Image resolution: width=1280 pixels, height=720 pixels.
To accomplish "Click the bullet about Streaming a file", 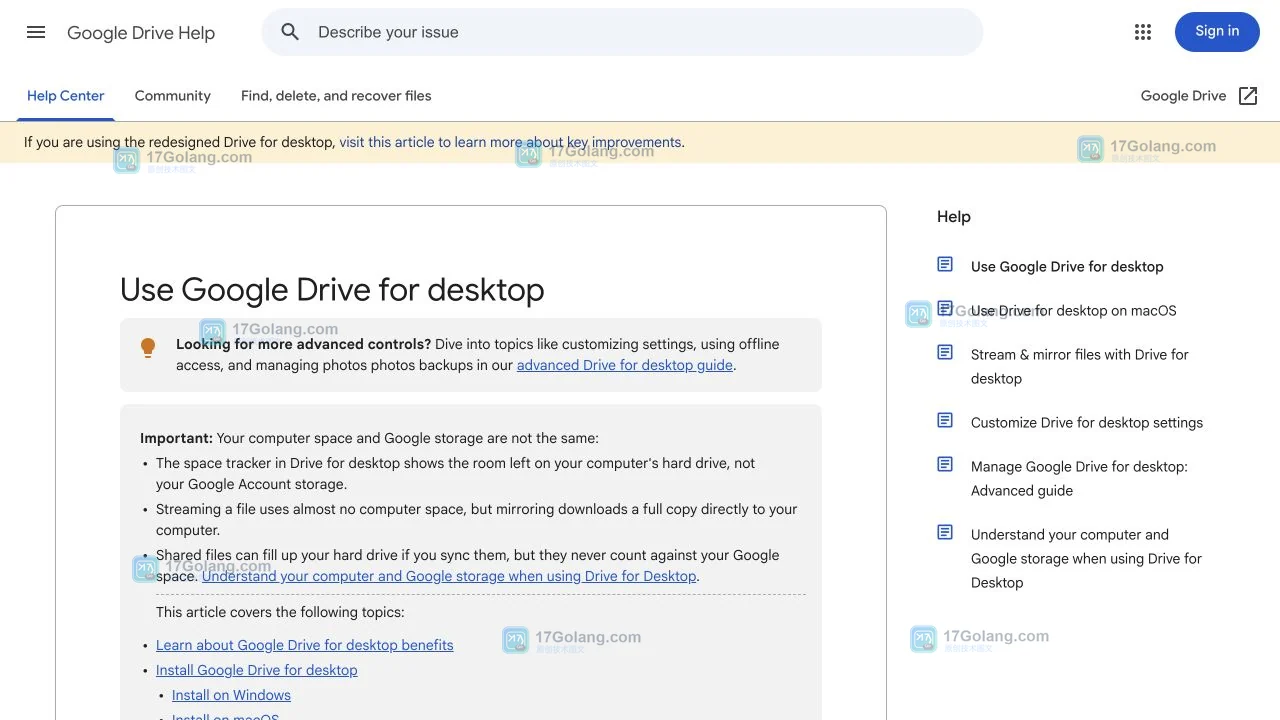I will tap(476, 519).
